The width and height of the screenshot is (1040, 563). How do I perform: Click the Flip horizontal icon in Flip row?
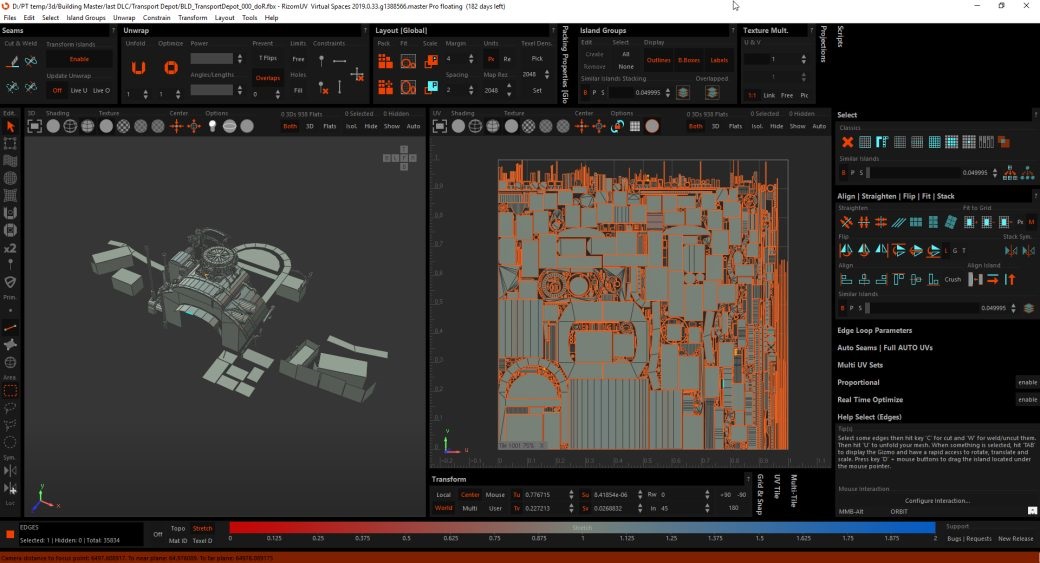pos(846,251)
